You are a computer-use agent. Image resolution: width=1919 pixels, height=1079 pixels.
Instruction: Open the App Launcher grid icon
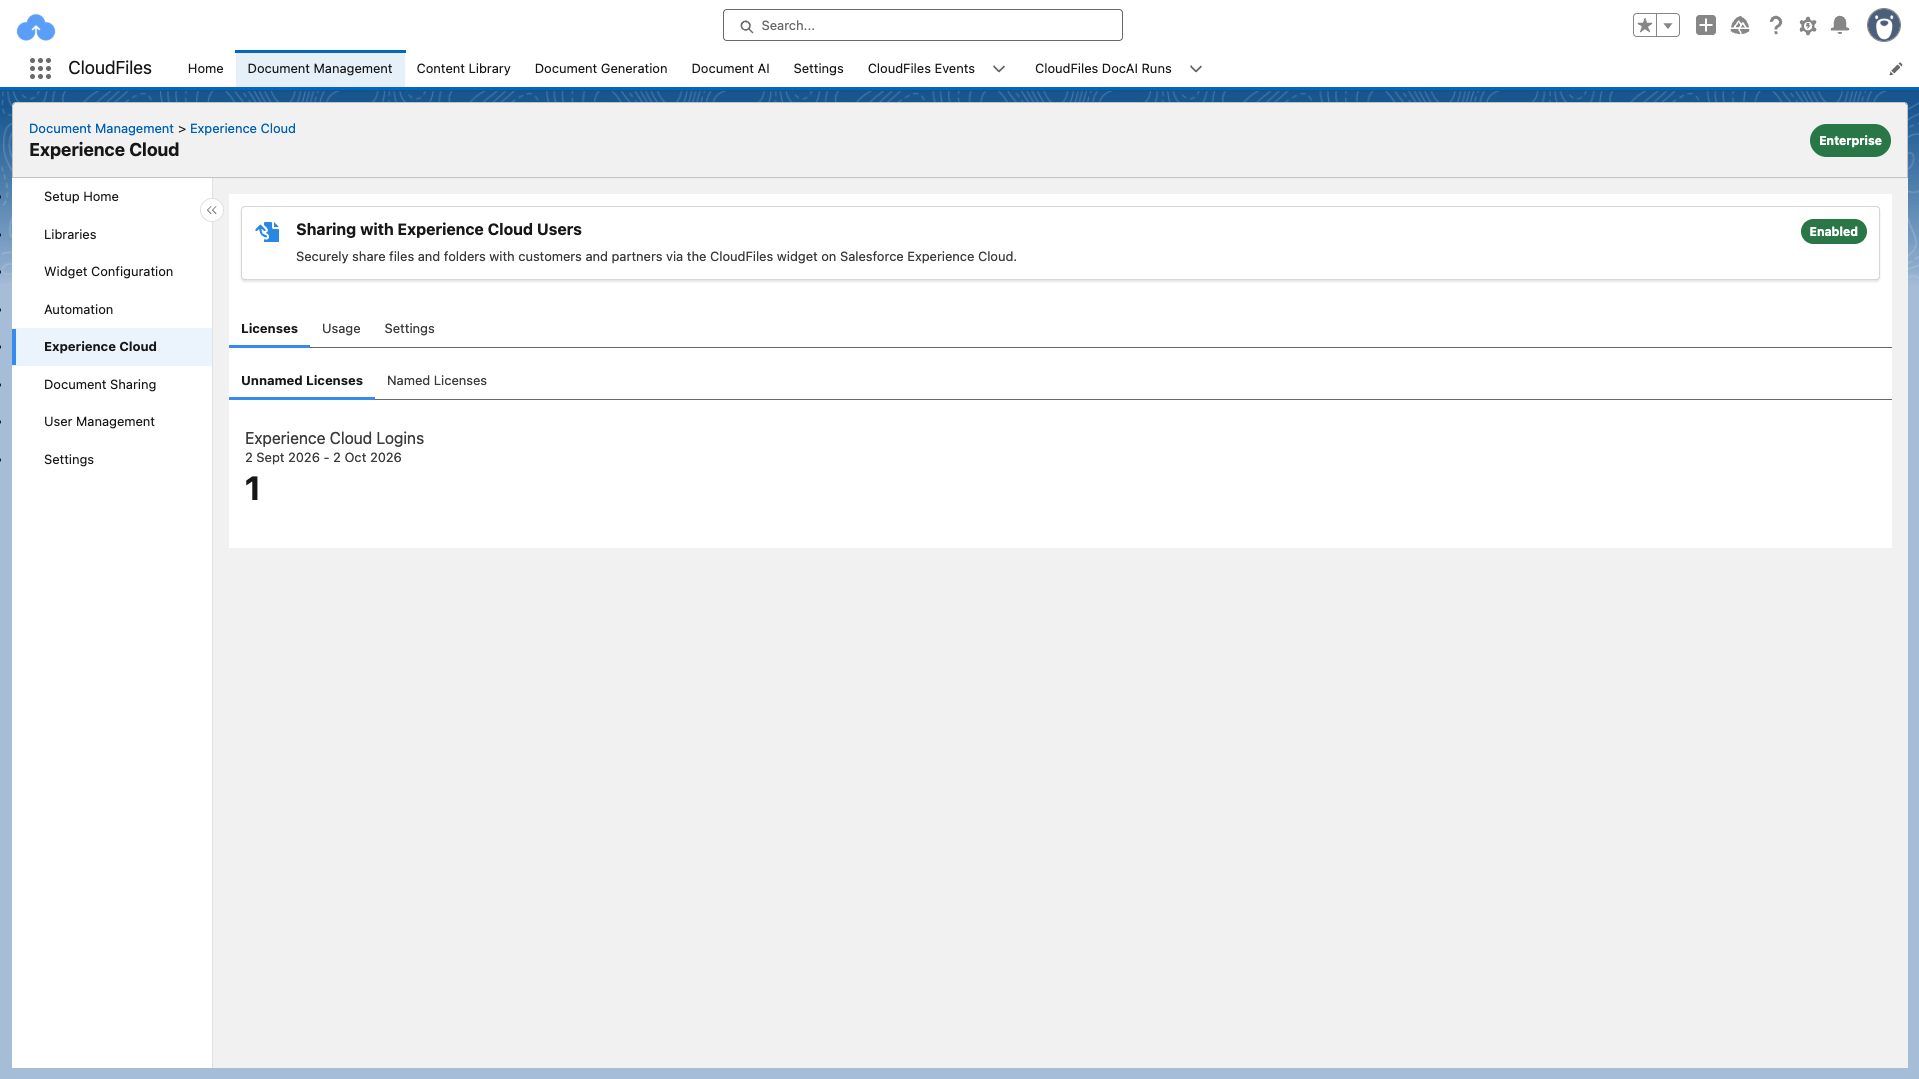tap(40, 68)
